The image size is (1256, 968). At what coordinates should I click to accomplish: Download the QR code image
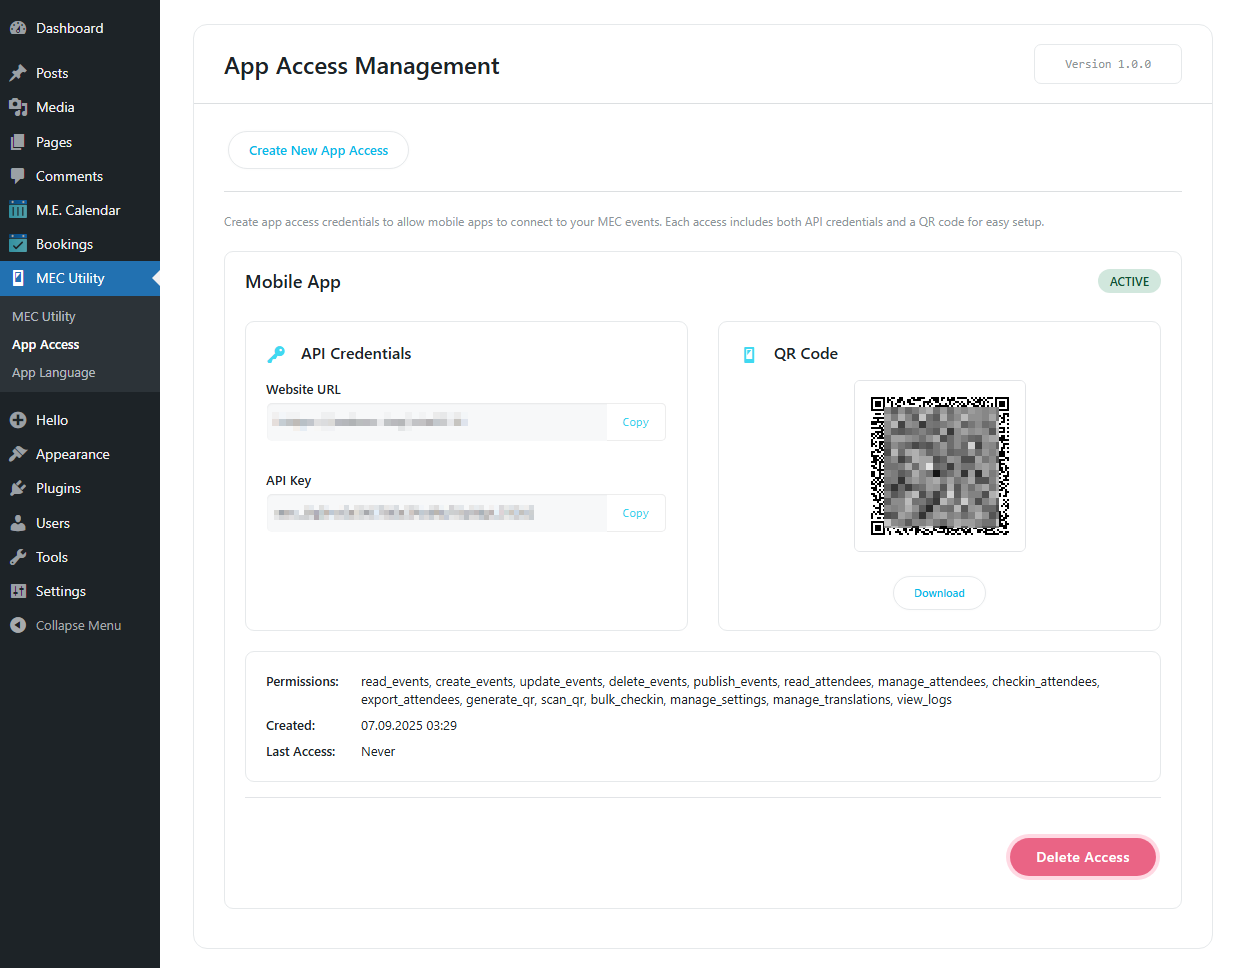click(939, 593)
